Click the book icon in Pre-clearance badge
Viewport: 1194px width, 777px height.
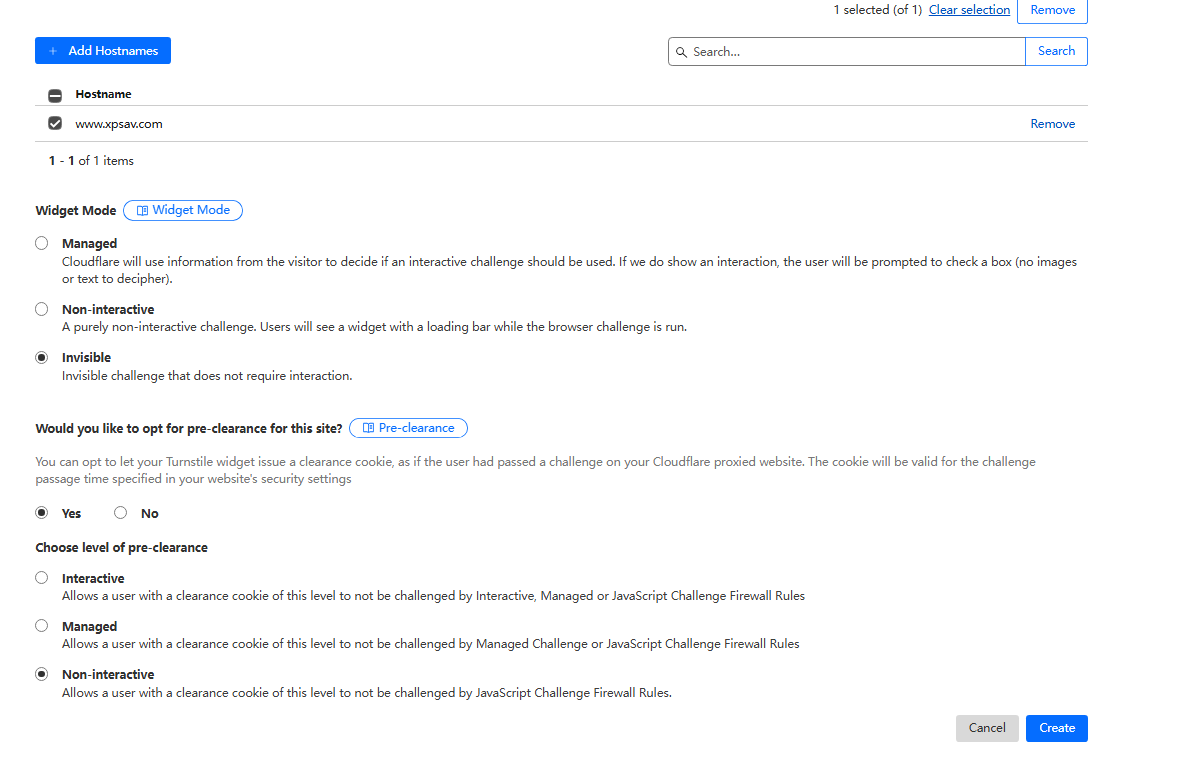click(x=368, y=428)
